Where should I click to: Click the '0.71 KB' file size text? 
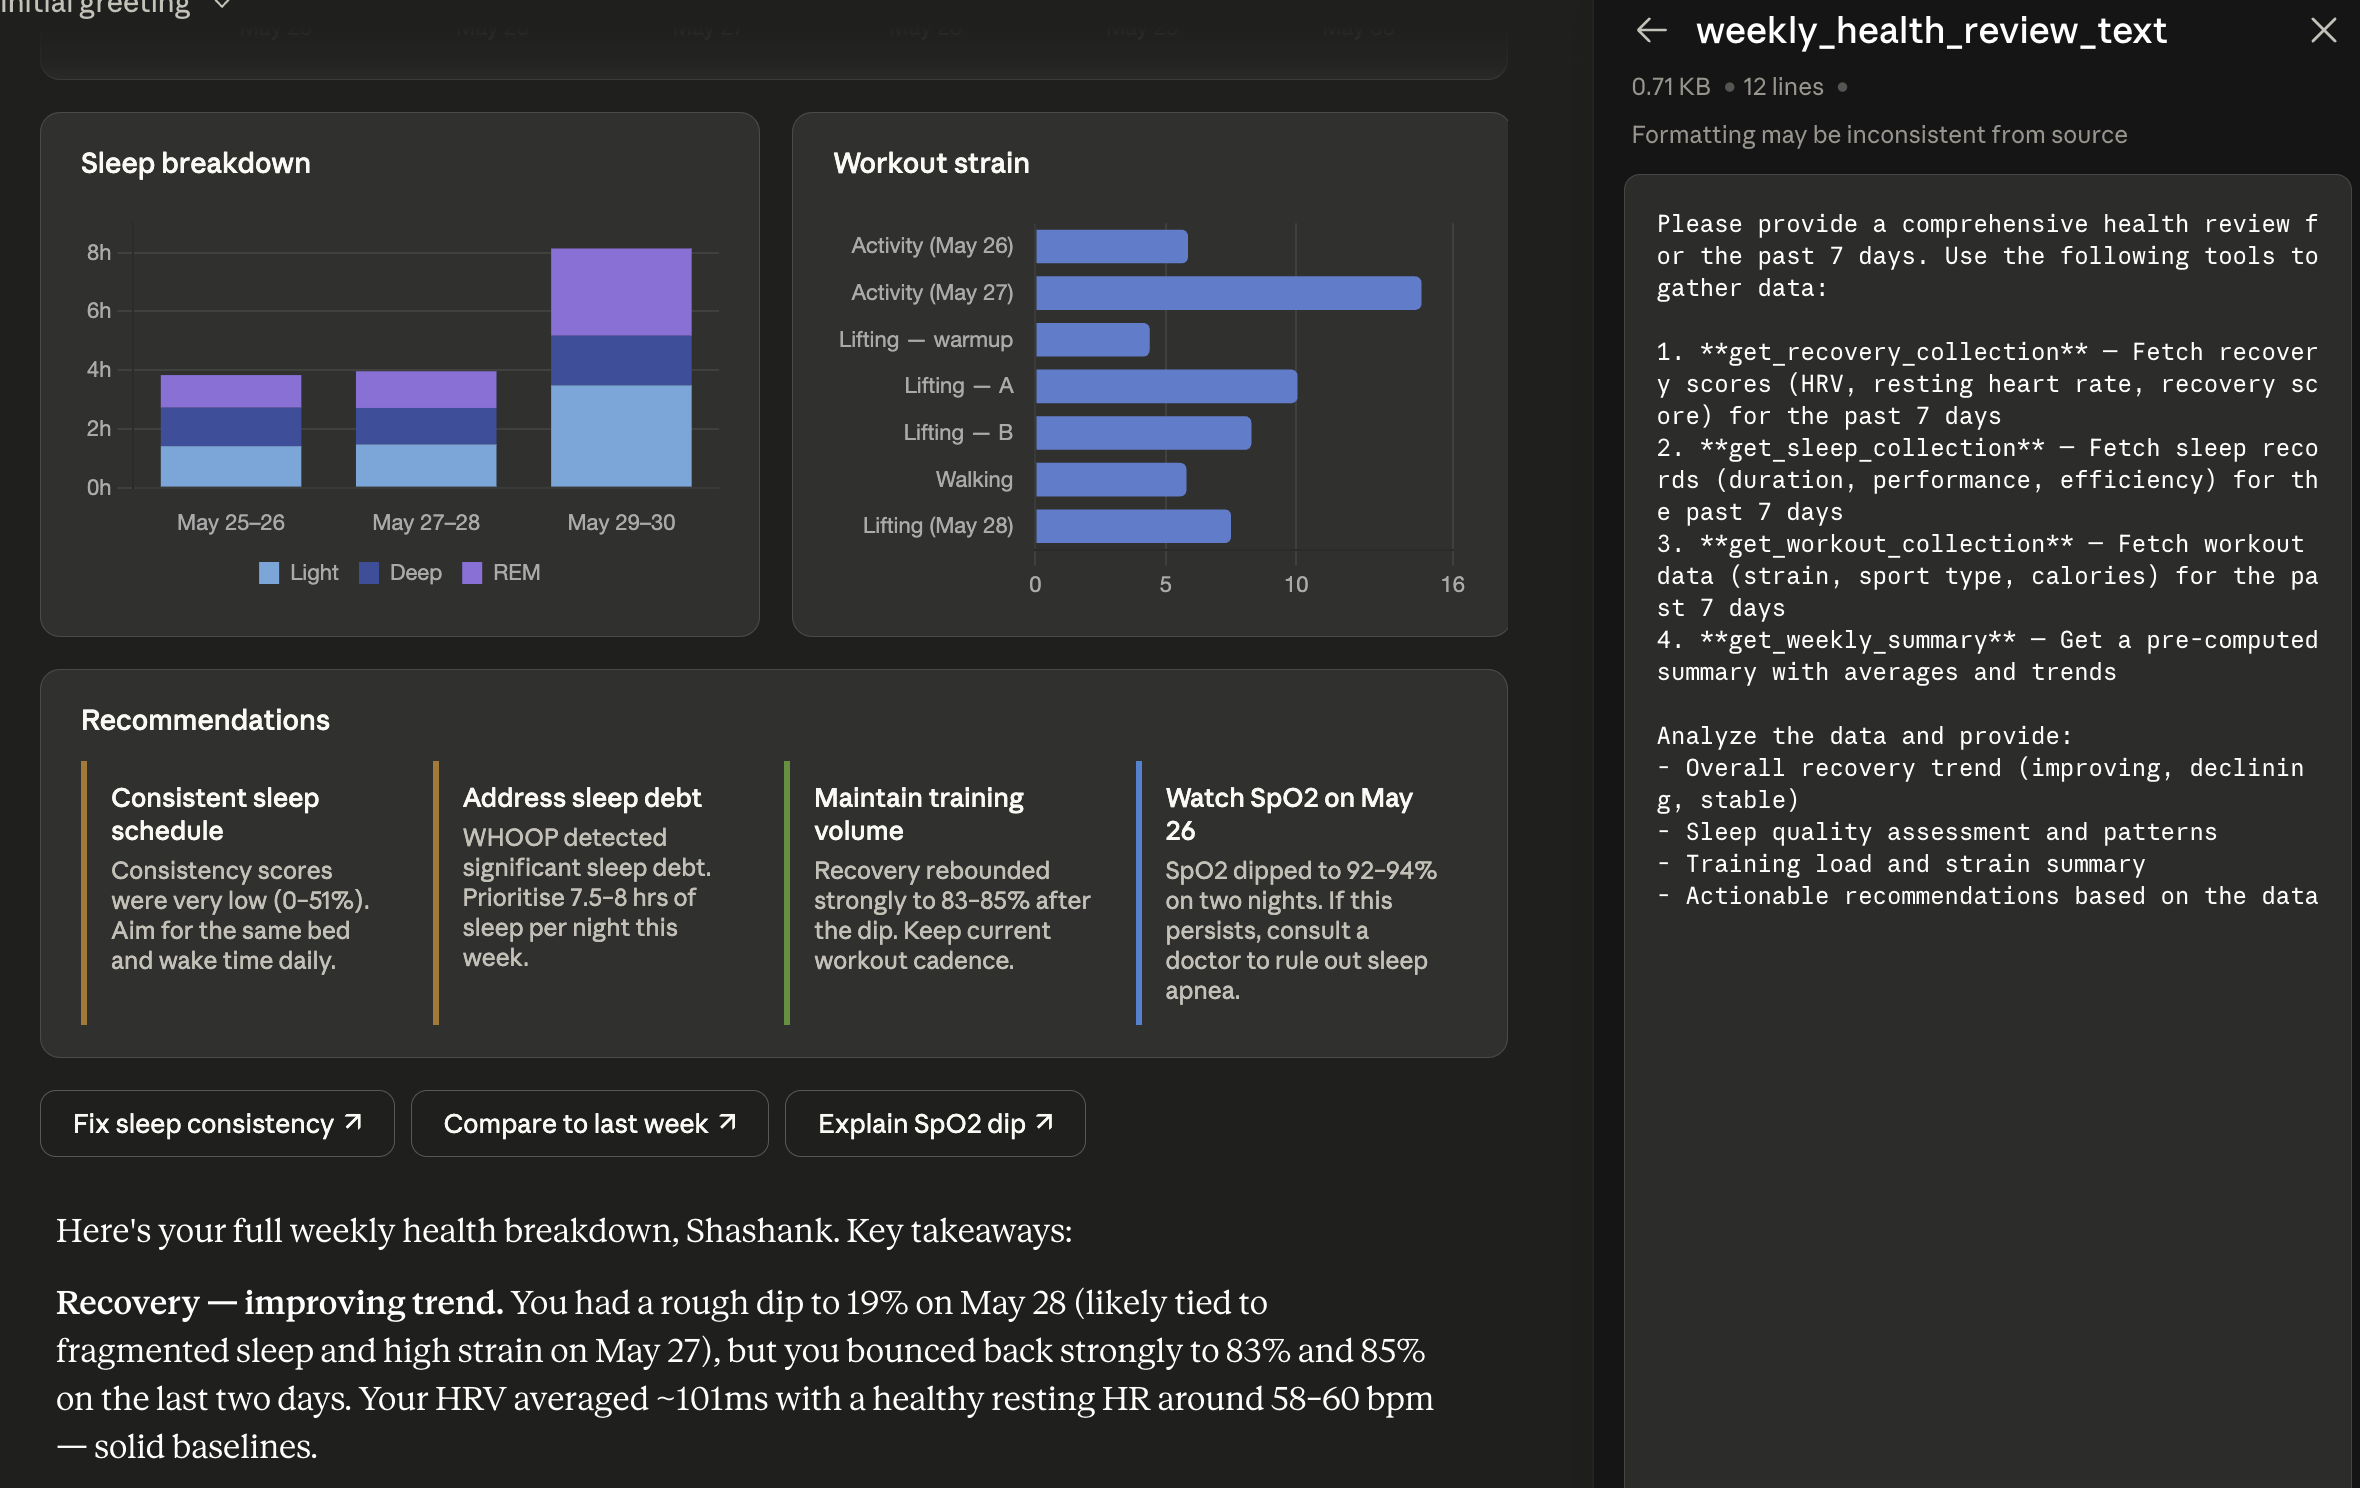1671,87
